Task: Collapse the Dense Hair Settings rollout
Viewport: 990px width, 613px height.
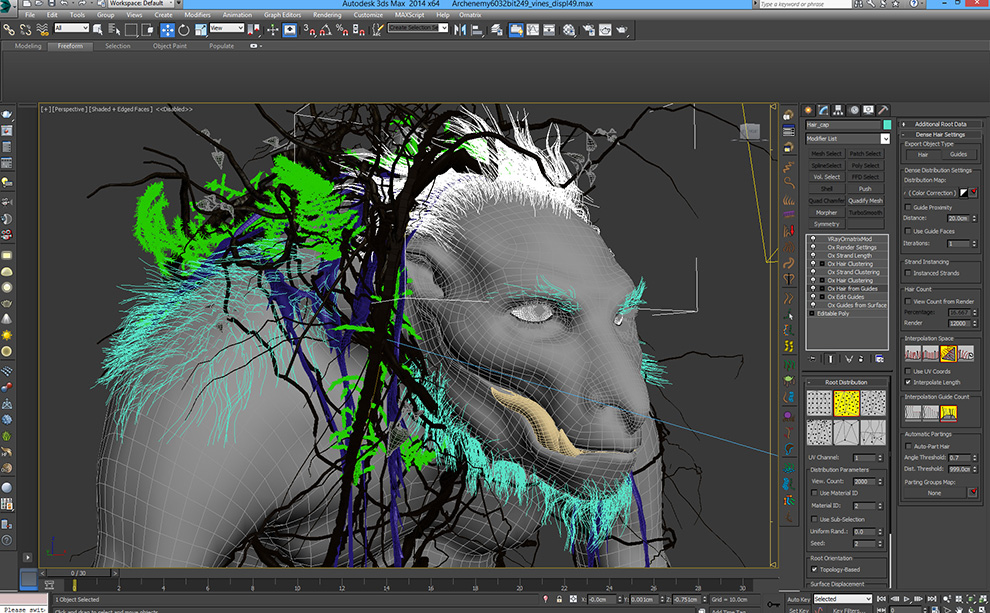Action: [940, 134]
